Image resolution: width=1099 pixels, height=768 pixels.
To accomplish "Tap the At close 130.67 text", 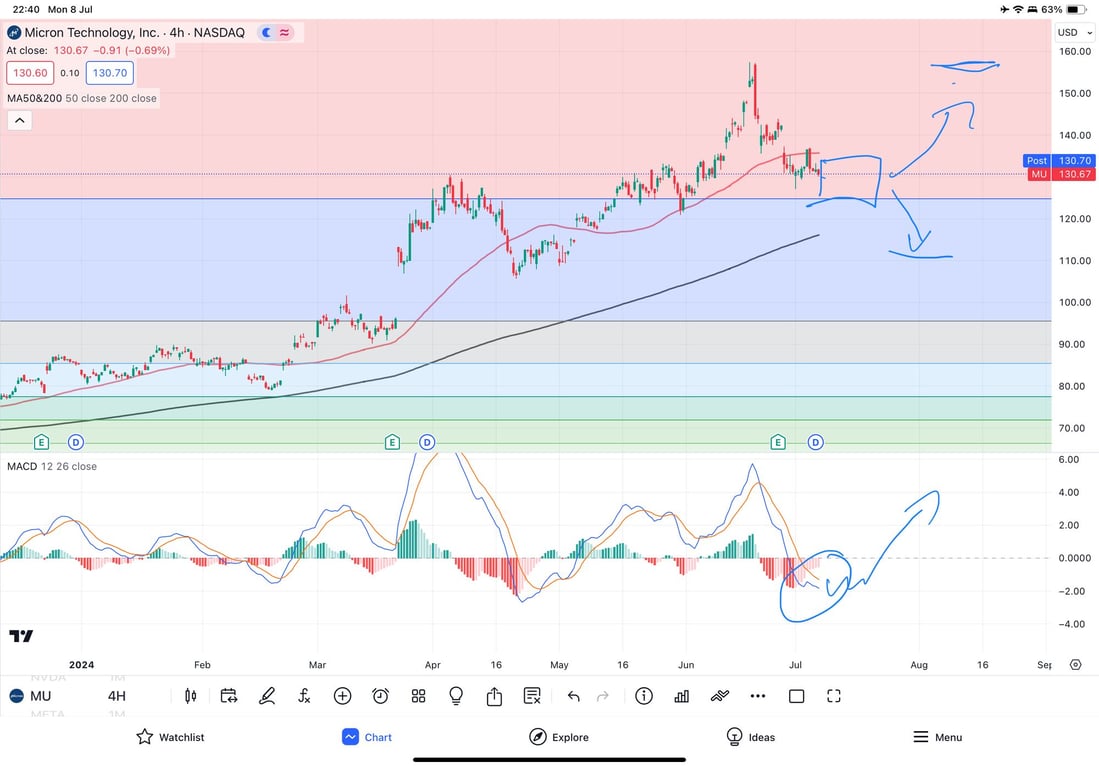I will pyautogui.click(x=88, y=50).
